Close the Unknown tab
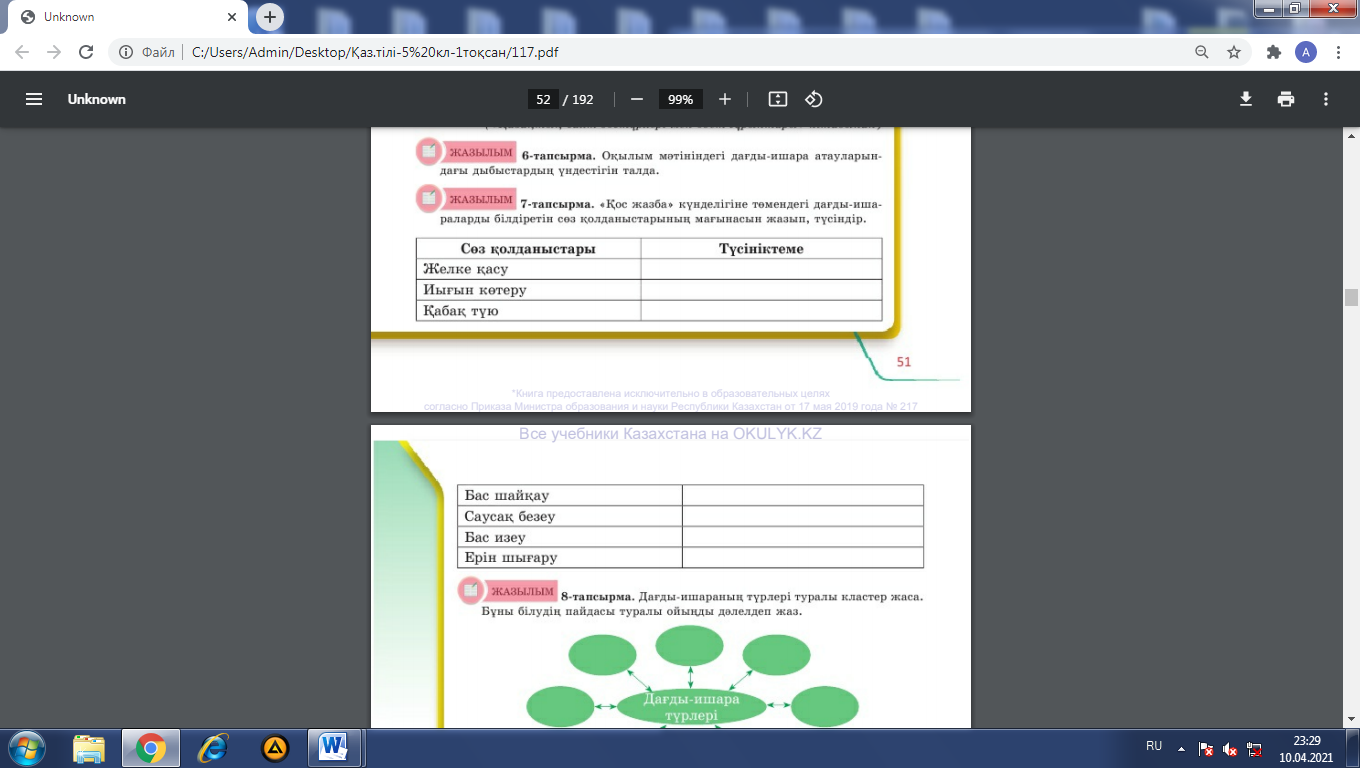1360x768 pixels. 234,17
